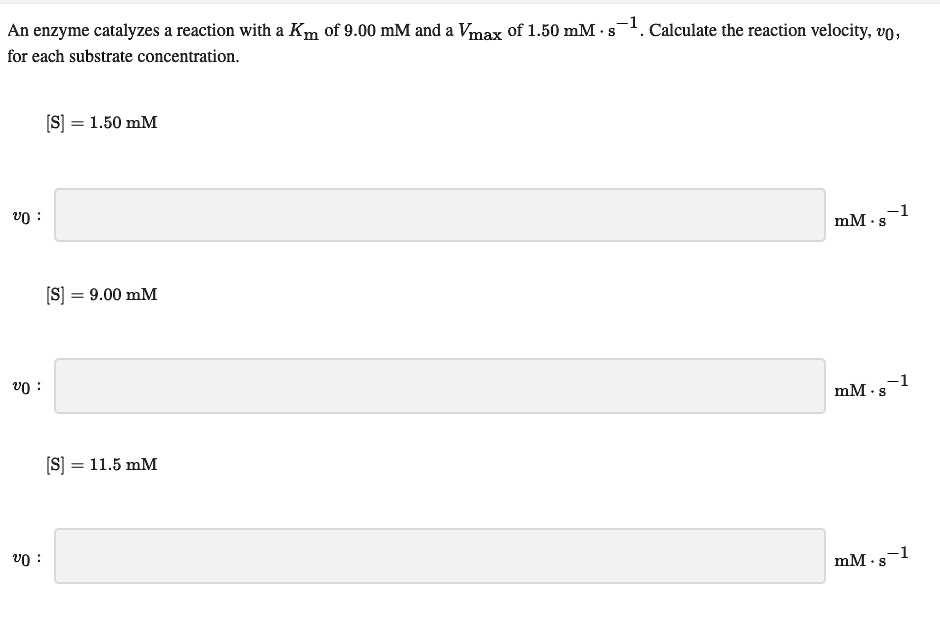Click the mM·s⁻¹ unit after the second field
This screenshot has width=940, height=634.
point(870,385)
